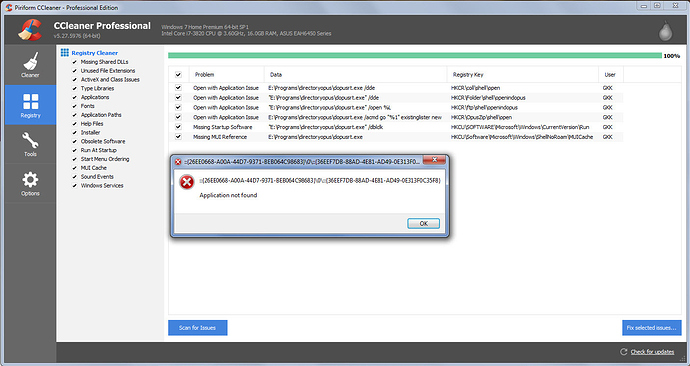Select the HKCR\ftp\shell\openindopus registry key cell

point(484,107)
